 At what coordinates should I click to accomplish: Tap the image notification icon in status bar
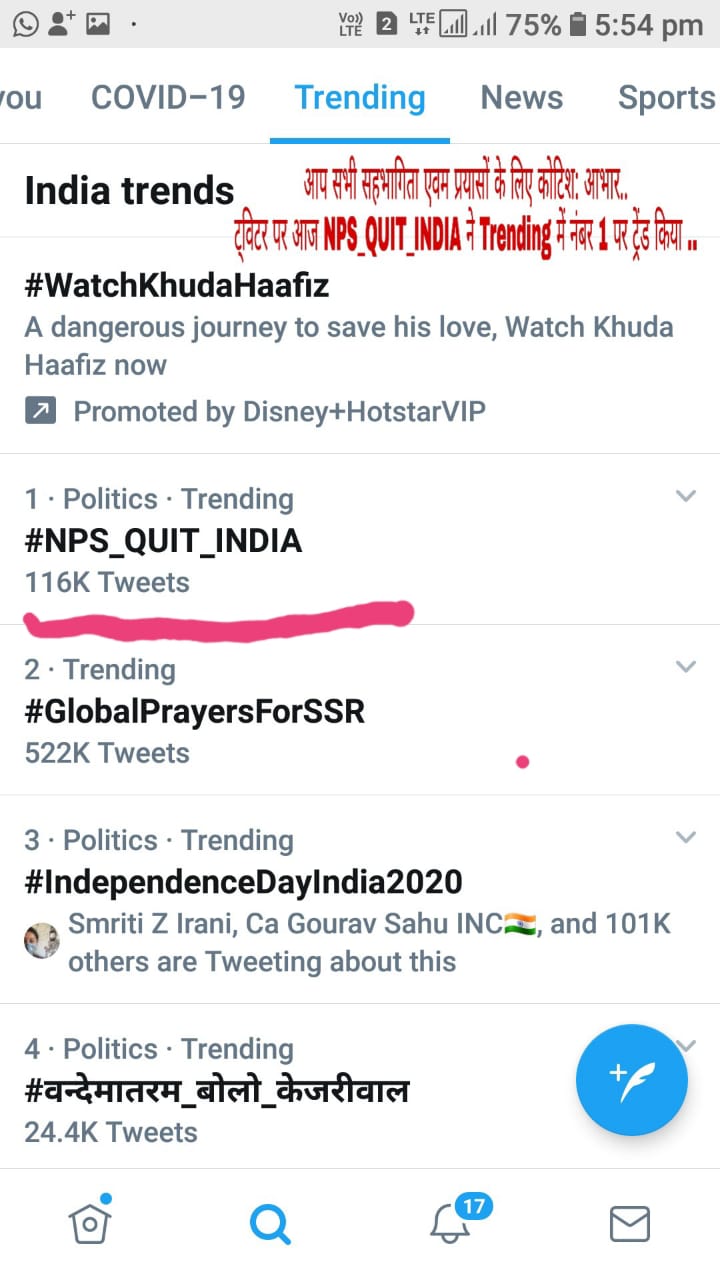(x=97, y=24)
